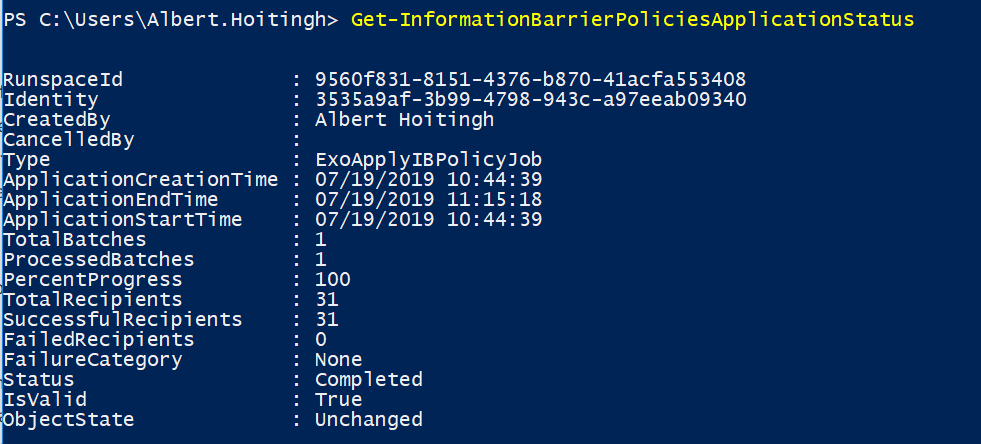The image size is (981, 444).
Task: Click the CancelledBy field label
Action: coord(68,139)
